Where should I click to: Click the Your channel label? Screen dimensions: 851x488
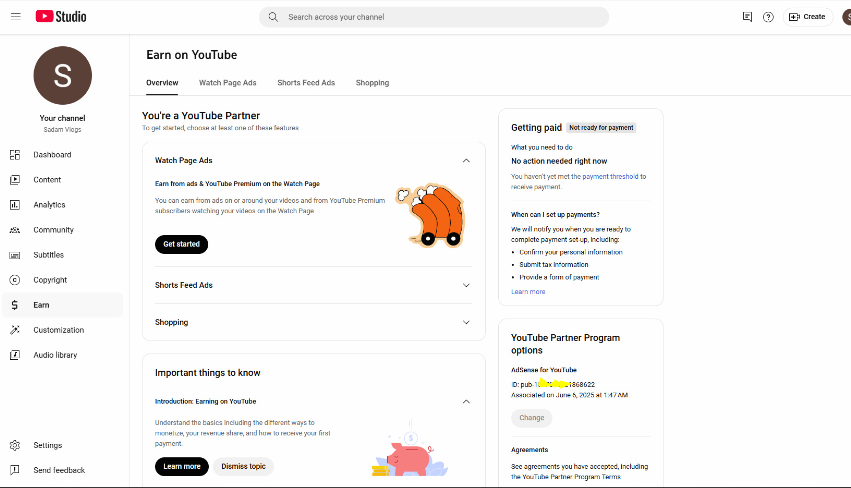click(x=62, y=118)
